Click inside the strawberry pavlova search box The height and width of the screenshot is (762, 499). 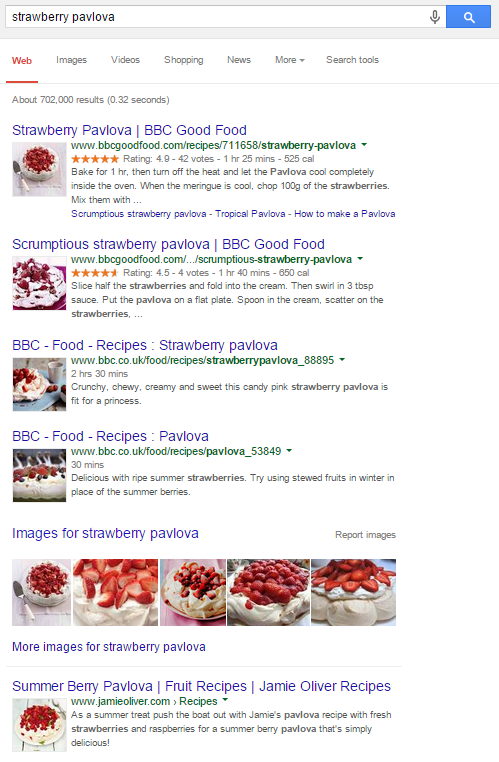click(x=216, y=17)
